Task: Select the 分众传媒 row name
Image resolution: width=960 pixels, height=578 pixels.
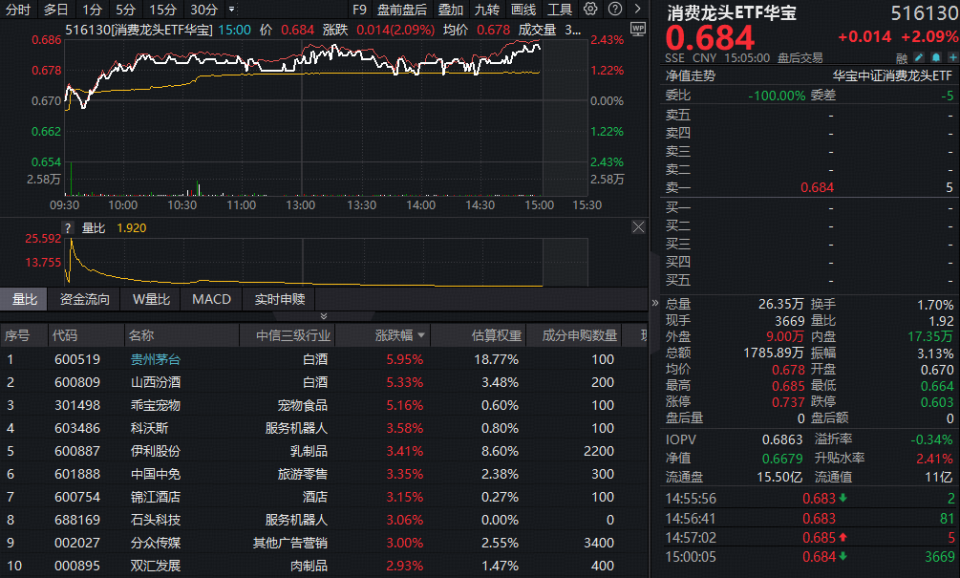Action: pos(156,542)
